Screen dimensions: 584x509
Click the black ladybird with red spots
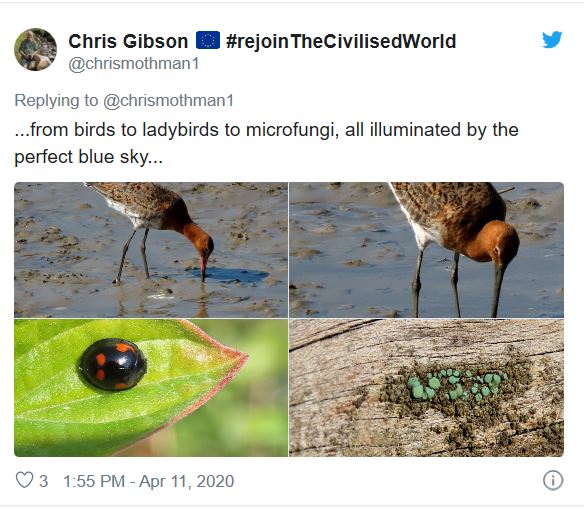click(113, 365)
